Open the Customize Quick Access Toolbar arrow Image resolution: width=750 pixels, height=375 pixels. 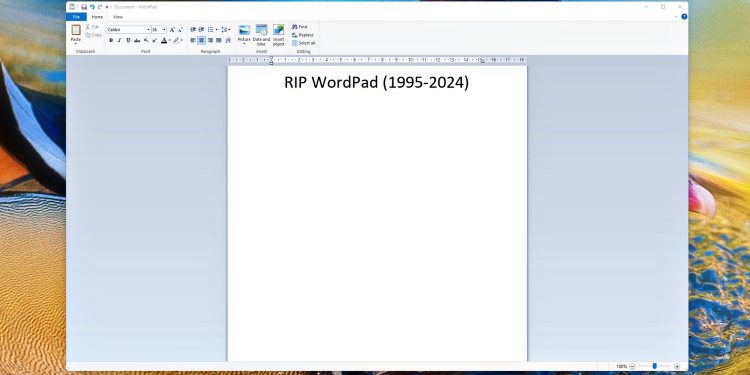[107, 7]
